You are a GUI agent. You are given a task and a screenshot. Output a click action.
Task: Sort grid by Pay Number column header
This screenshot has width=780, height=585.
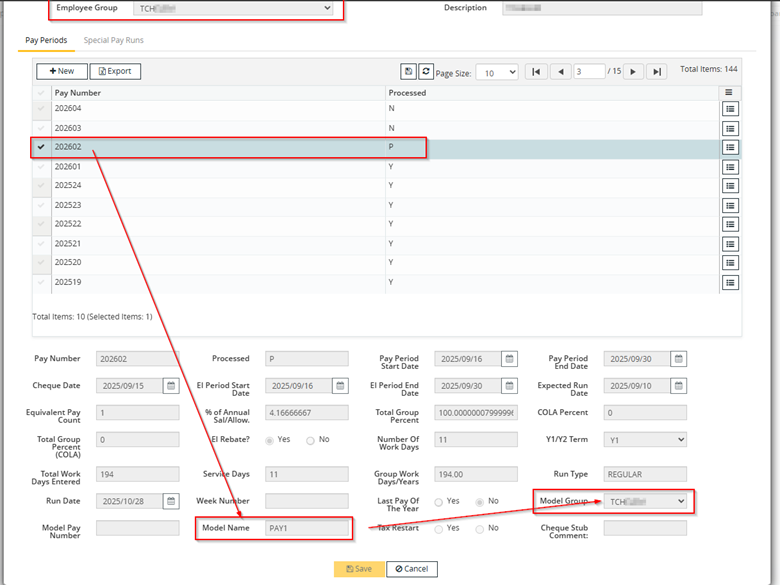click(x=78, y=93)
